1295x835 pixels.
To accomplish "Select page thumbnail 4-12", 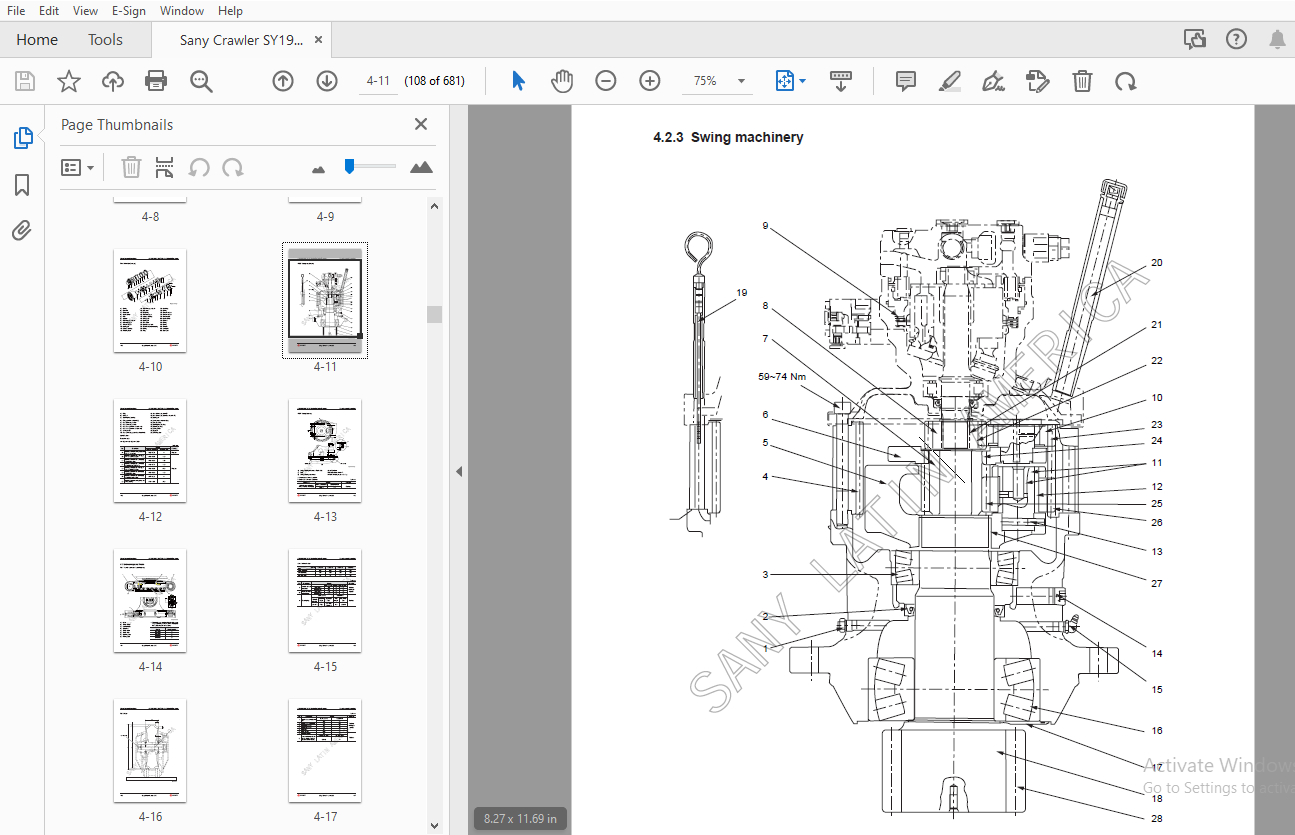I will 150,451.
